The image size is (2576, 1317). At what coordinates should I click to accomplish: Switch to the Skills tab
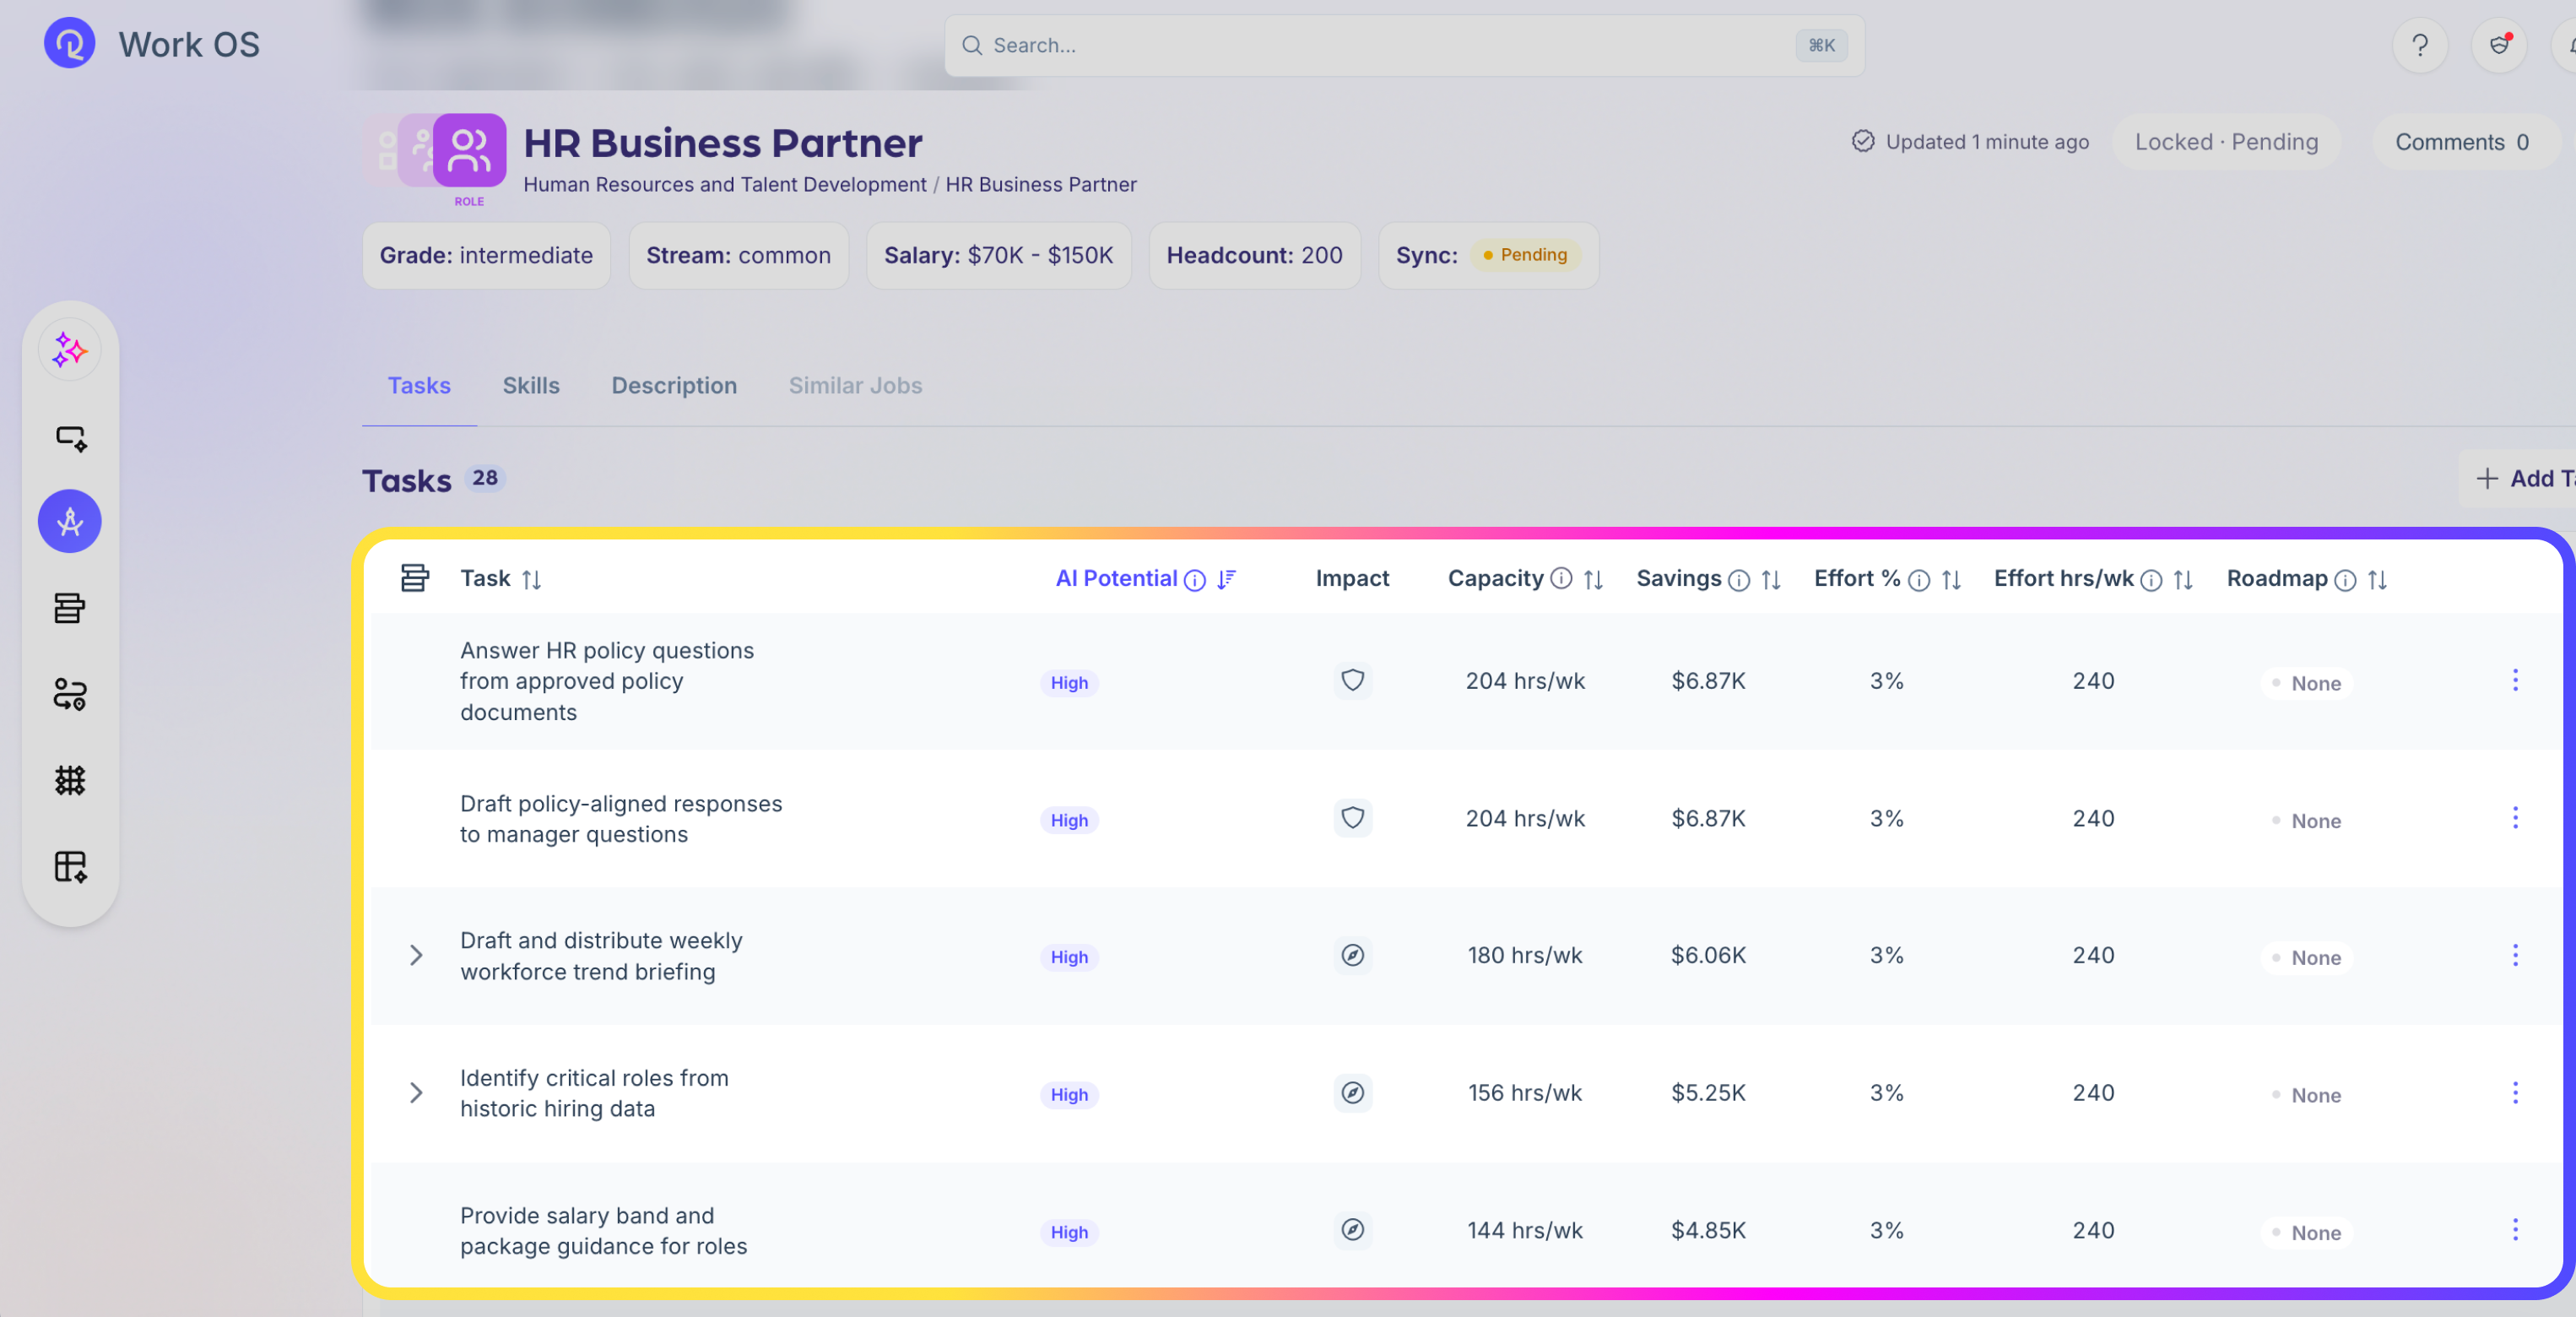click(530, 385)
